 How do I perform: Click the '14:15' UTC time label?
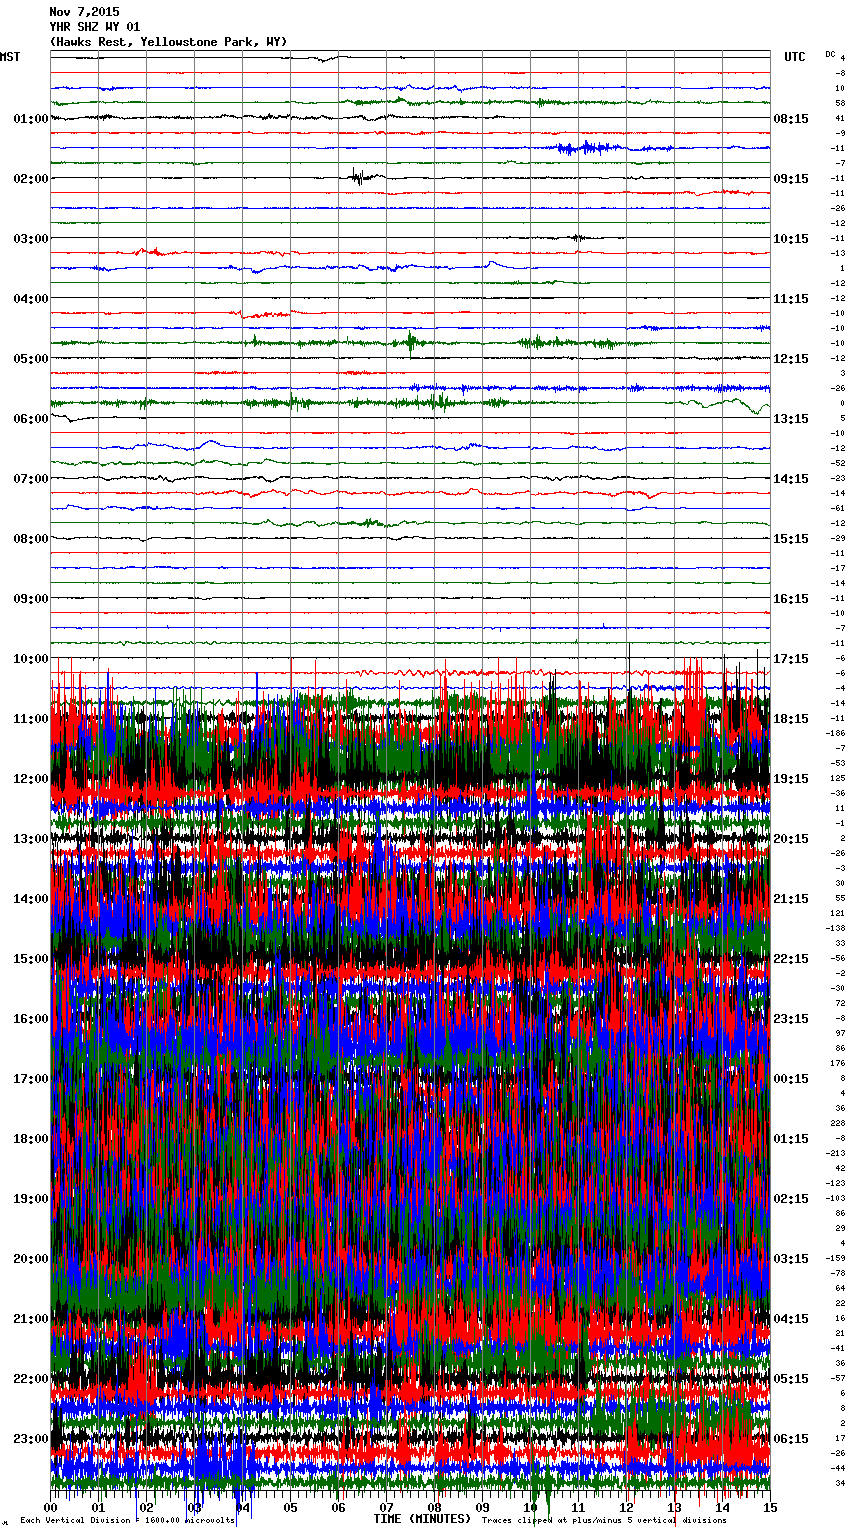[x=791, y=479]
